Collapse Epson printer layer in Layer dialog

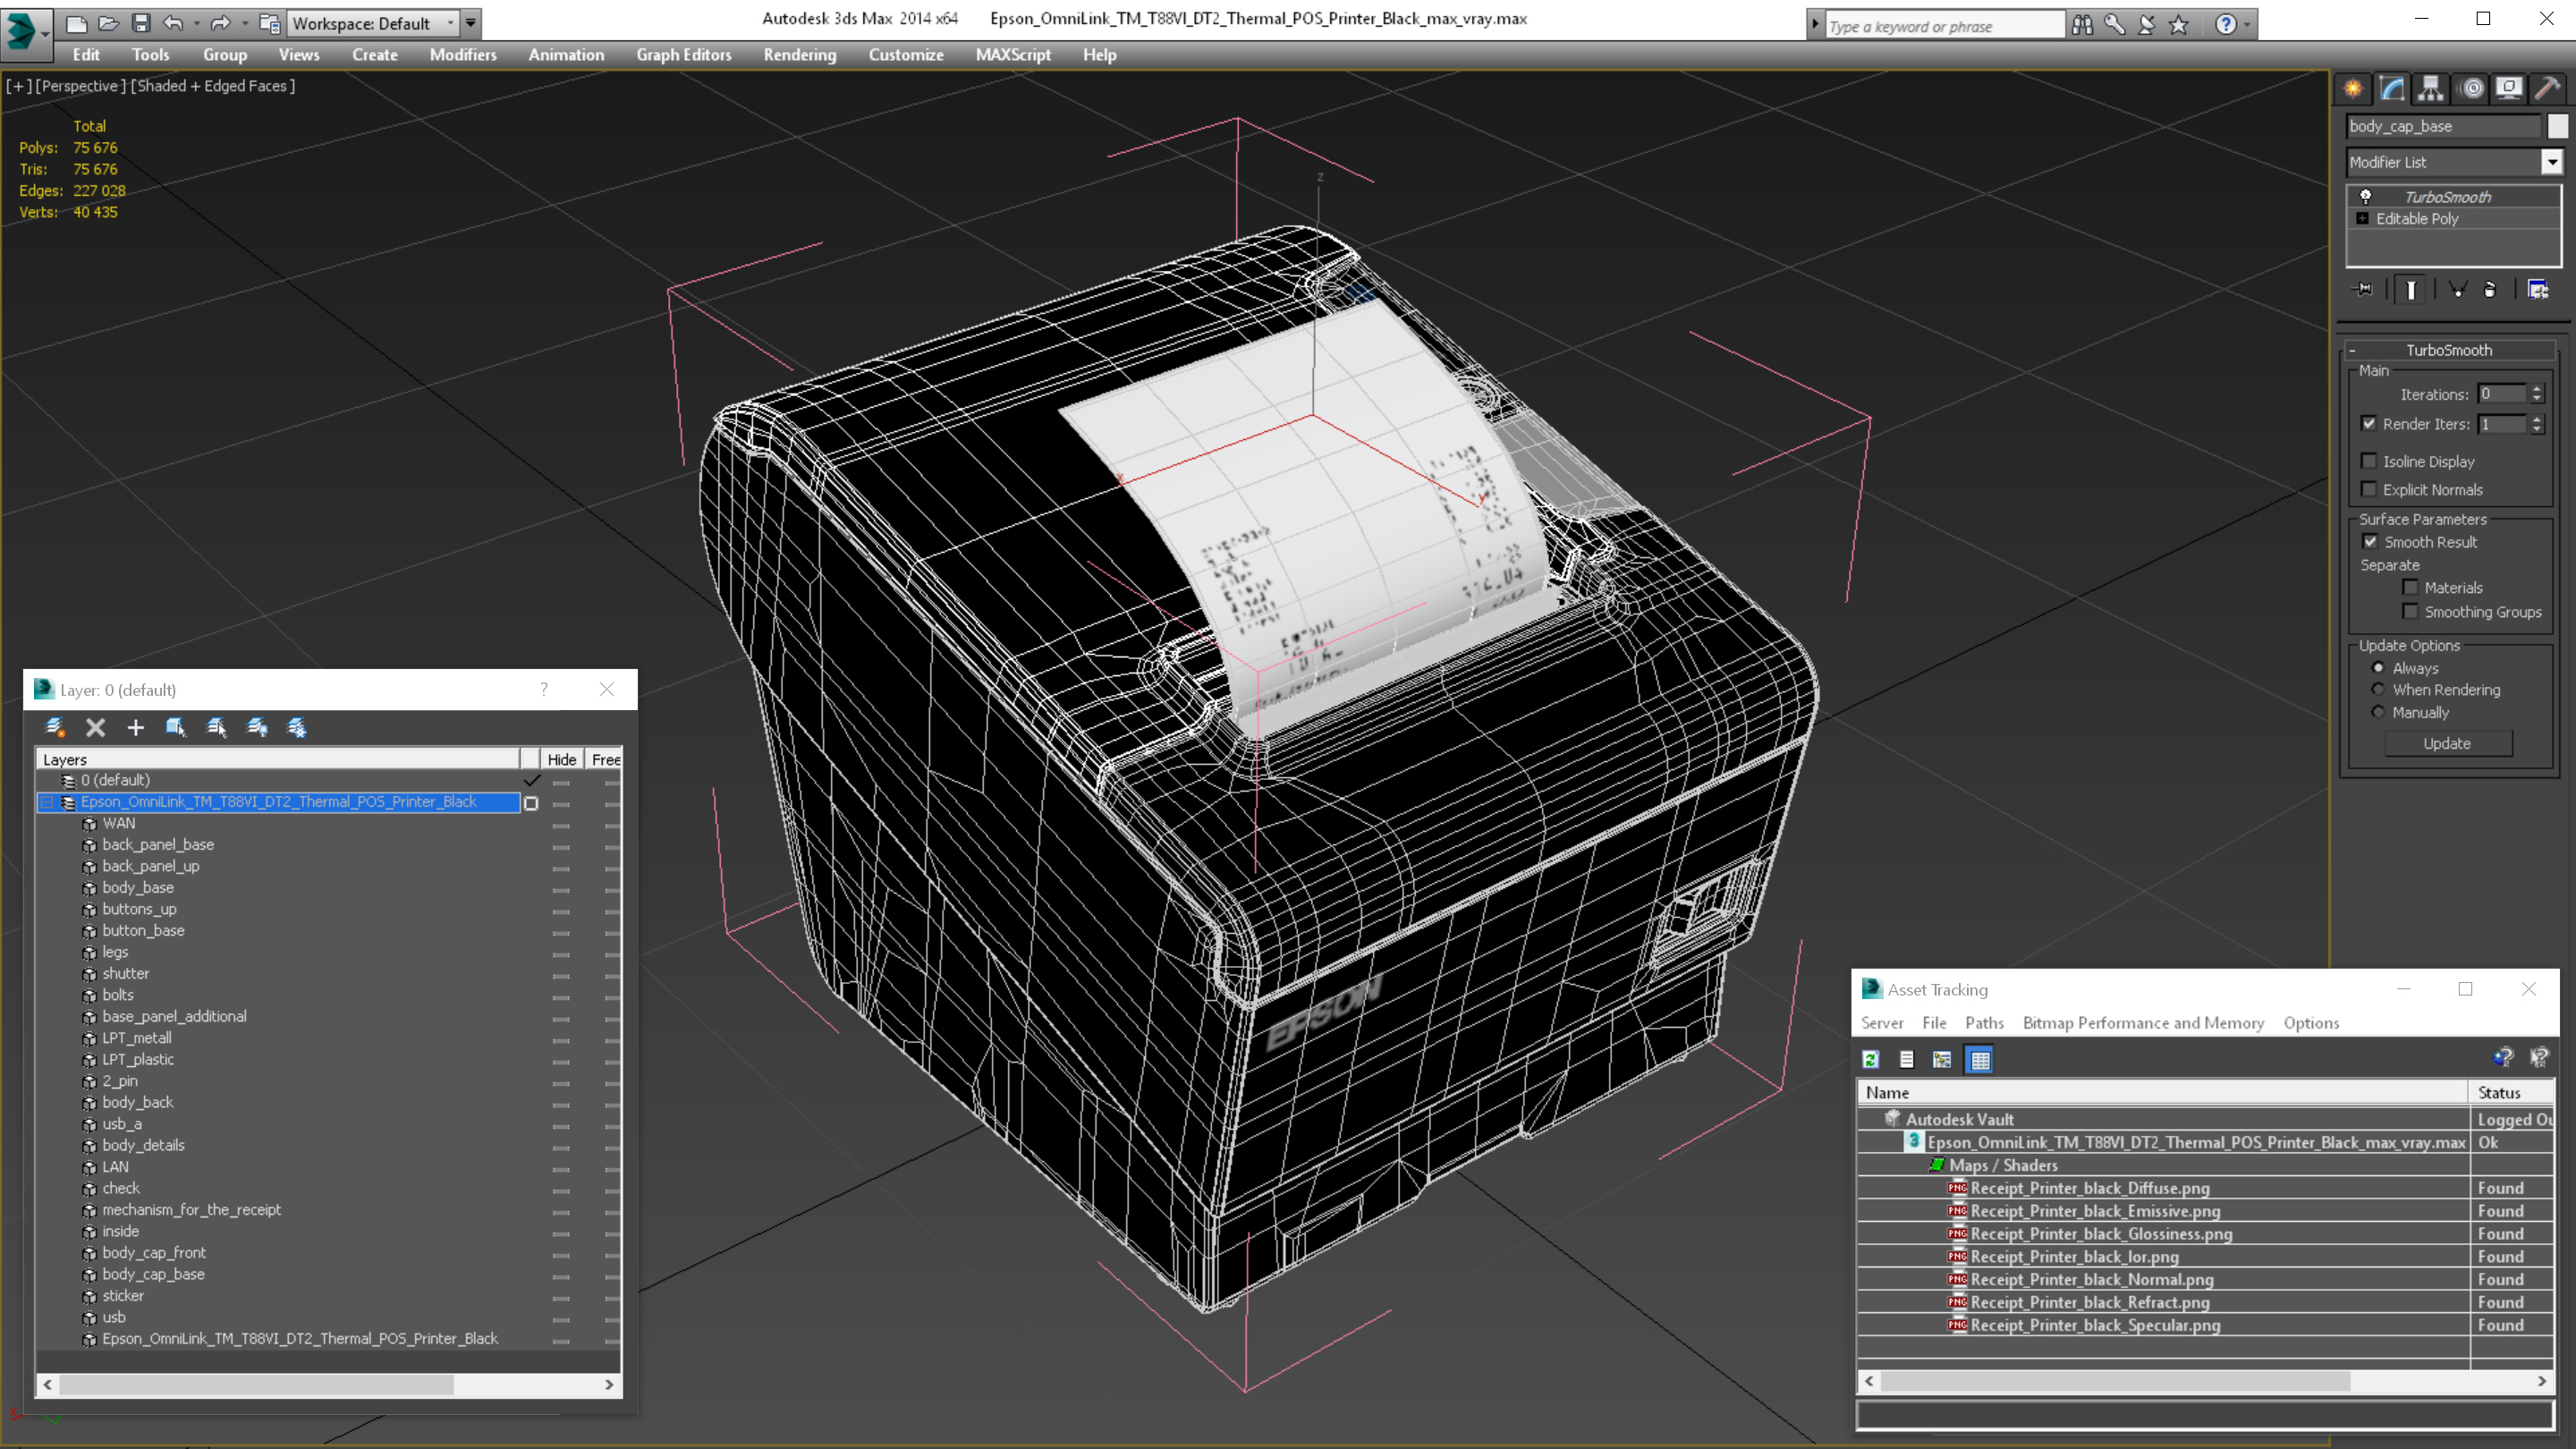click(47, 802)
